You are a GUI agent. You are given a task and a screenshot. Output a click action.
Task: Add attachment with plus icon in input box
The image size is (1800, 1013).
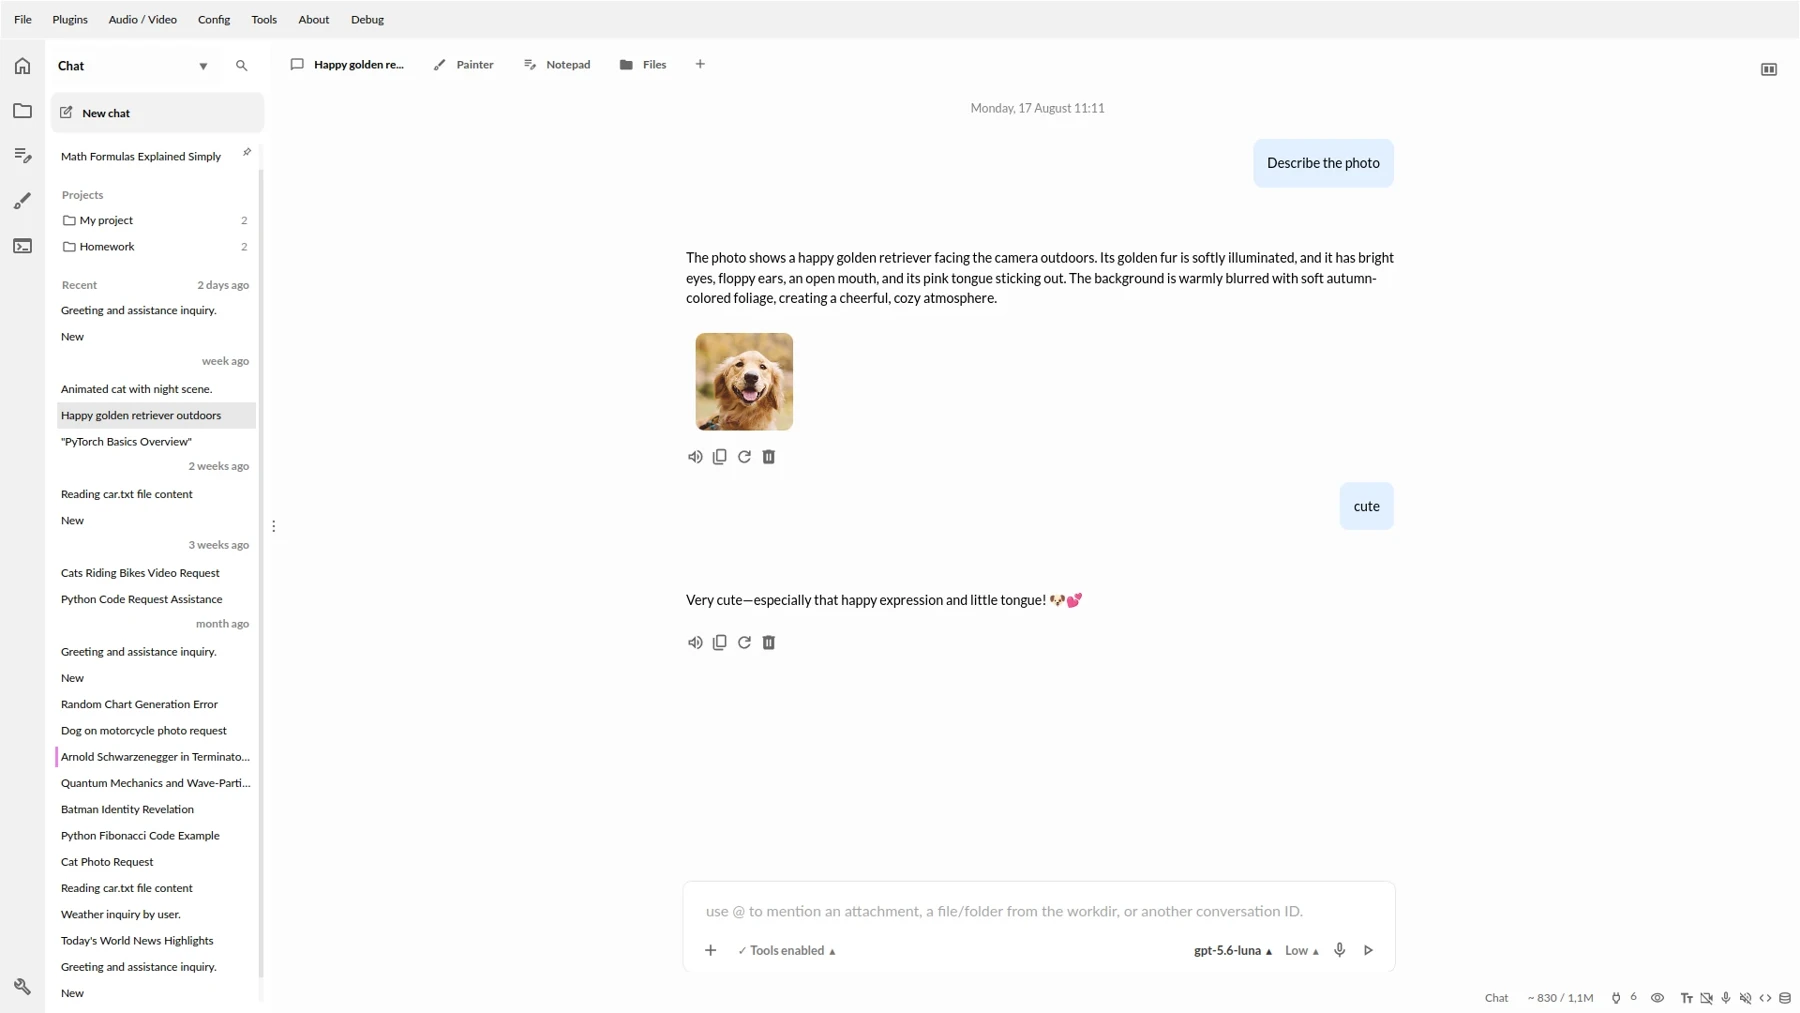tap(711, 951)
